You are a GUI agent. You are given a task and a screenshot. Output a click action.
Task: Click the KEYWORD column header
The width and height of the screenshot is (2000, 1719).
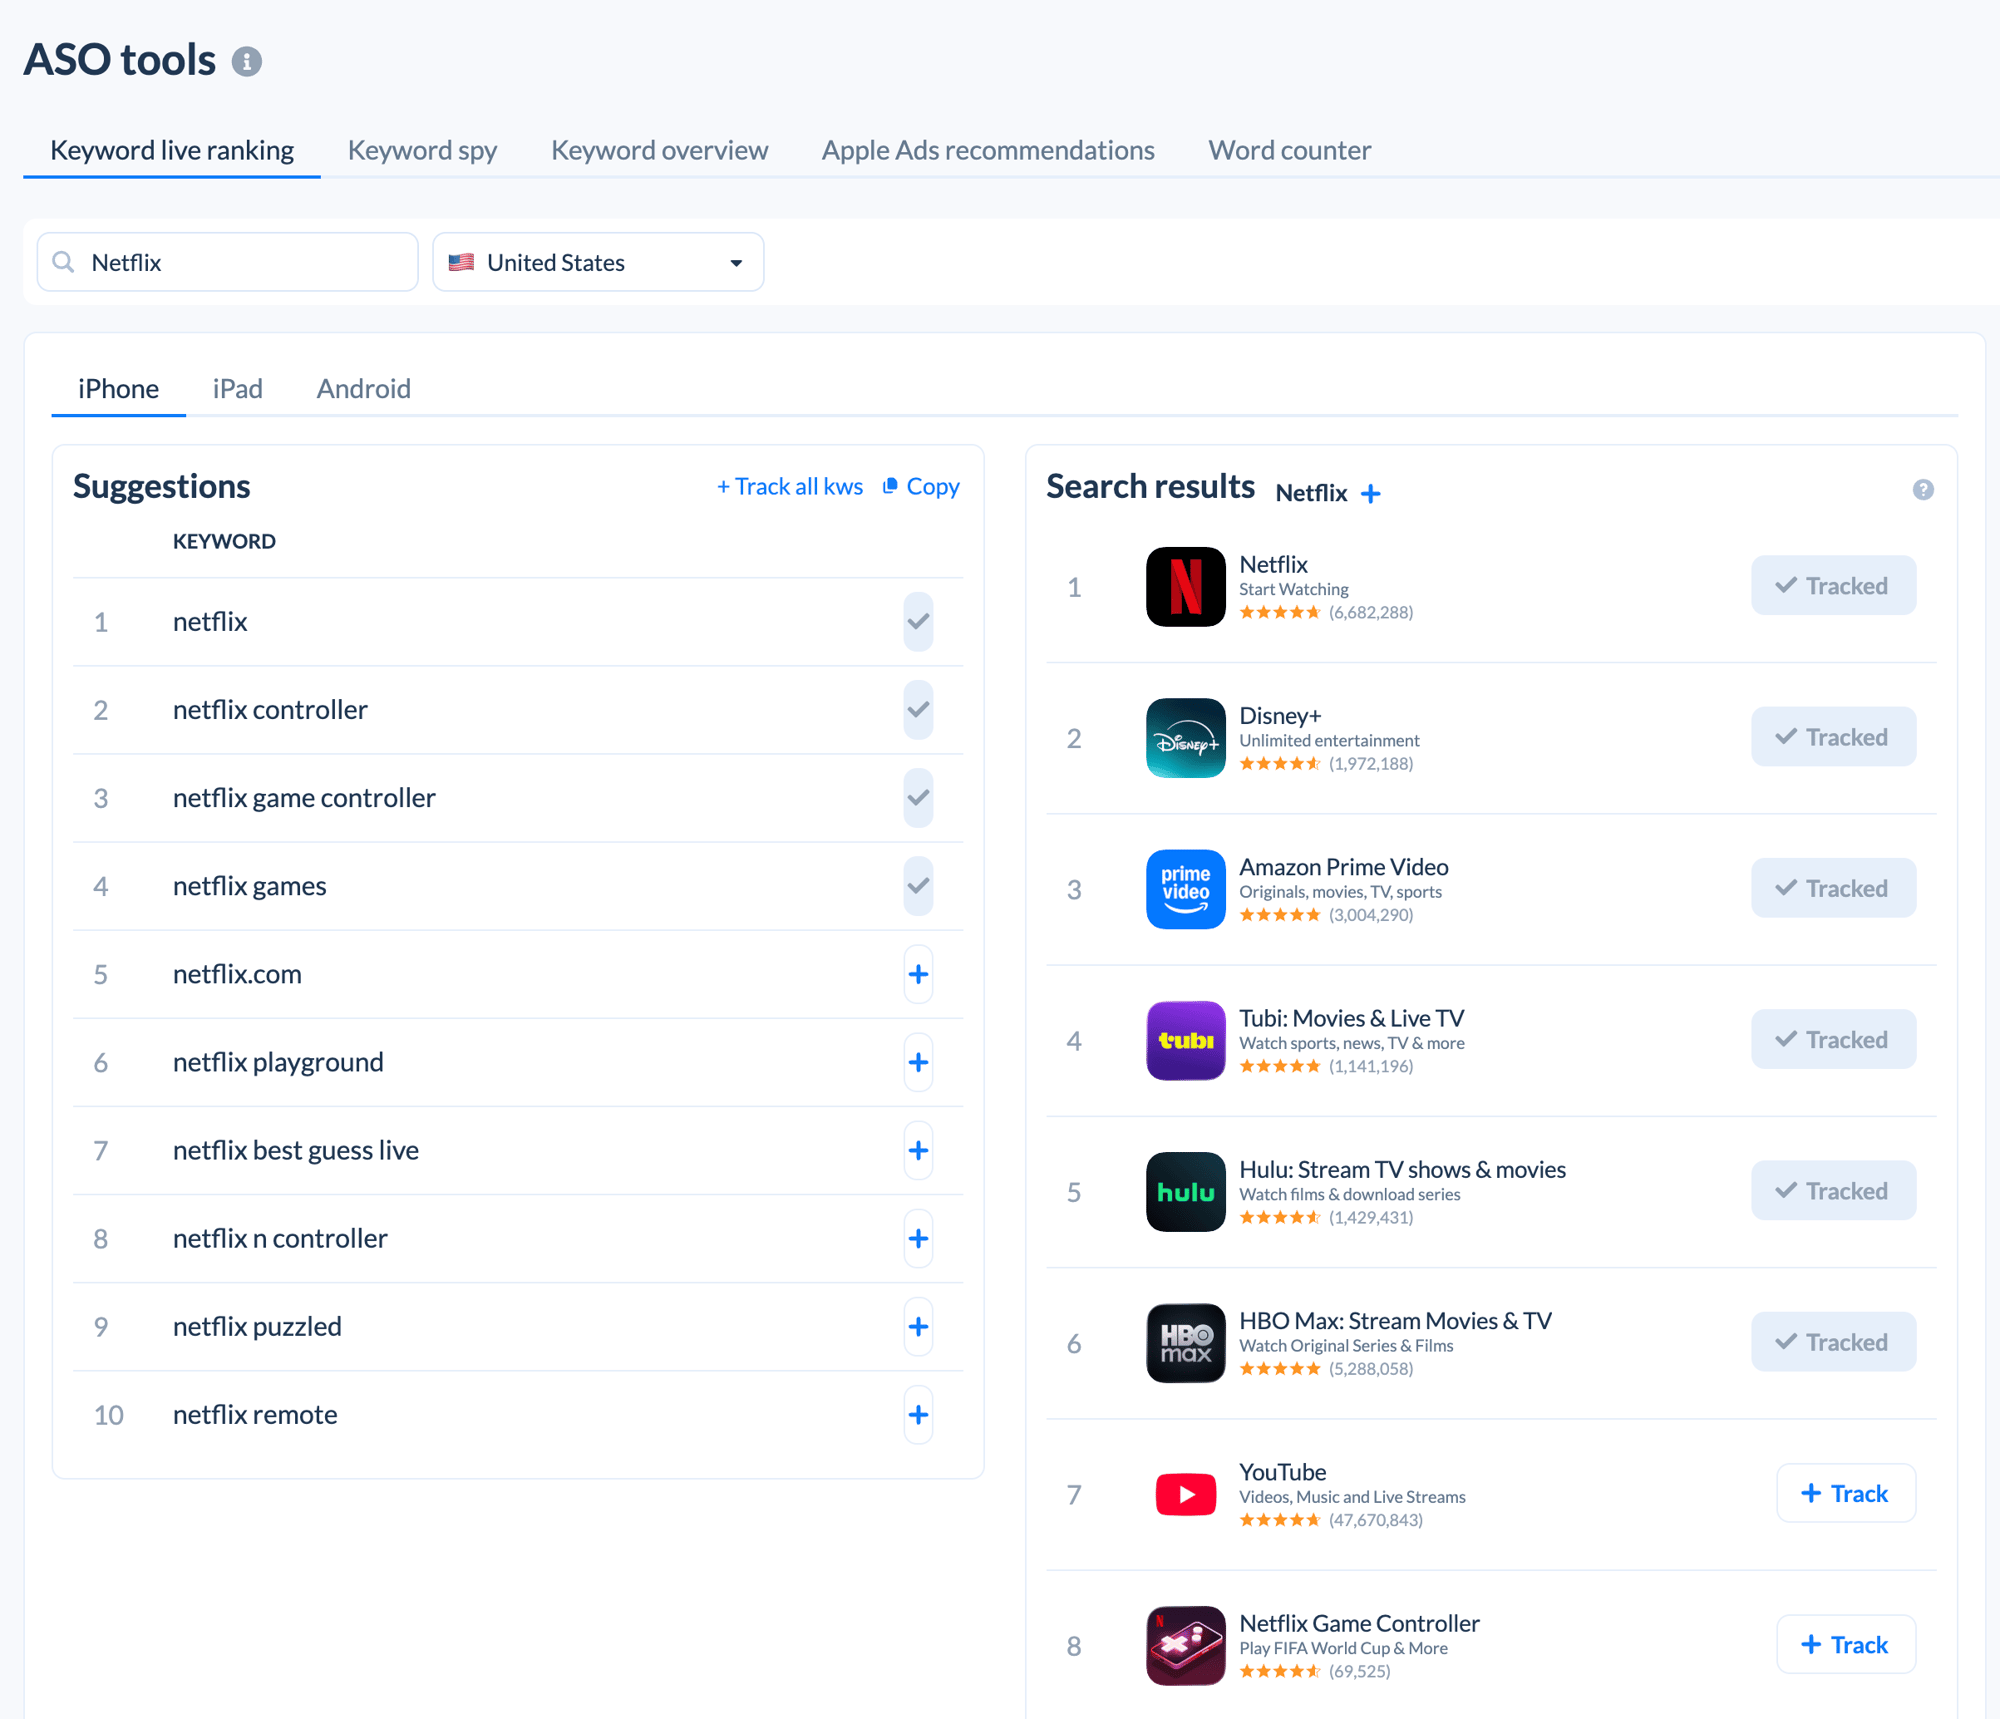224,541
